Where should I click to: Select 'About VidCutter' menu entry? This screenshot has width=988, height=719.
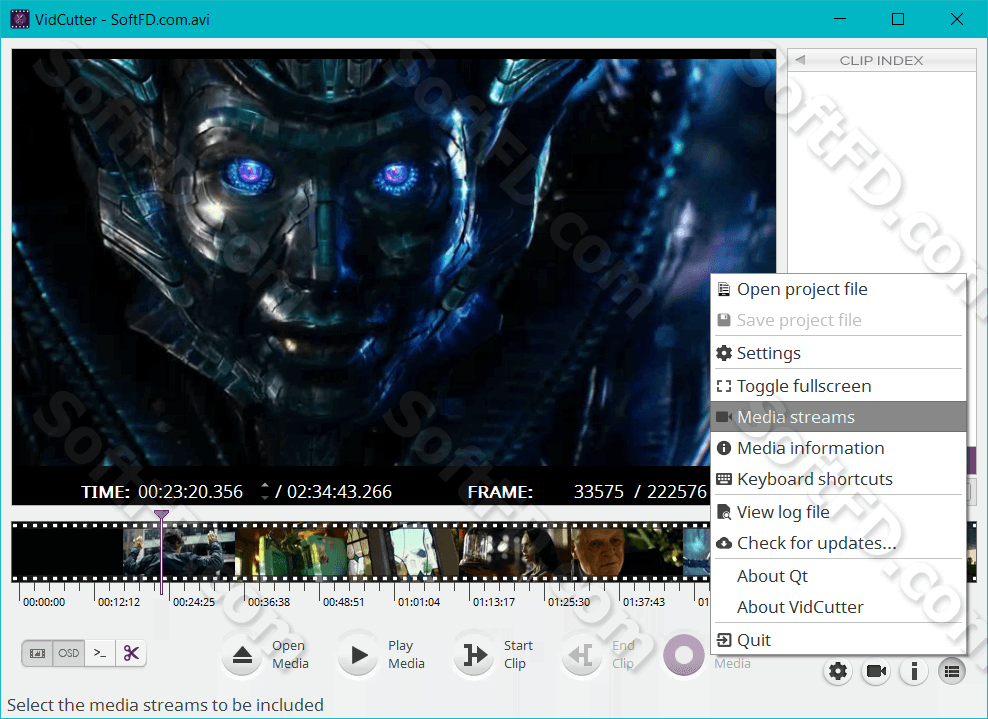tap(838, 607)
